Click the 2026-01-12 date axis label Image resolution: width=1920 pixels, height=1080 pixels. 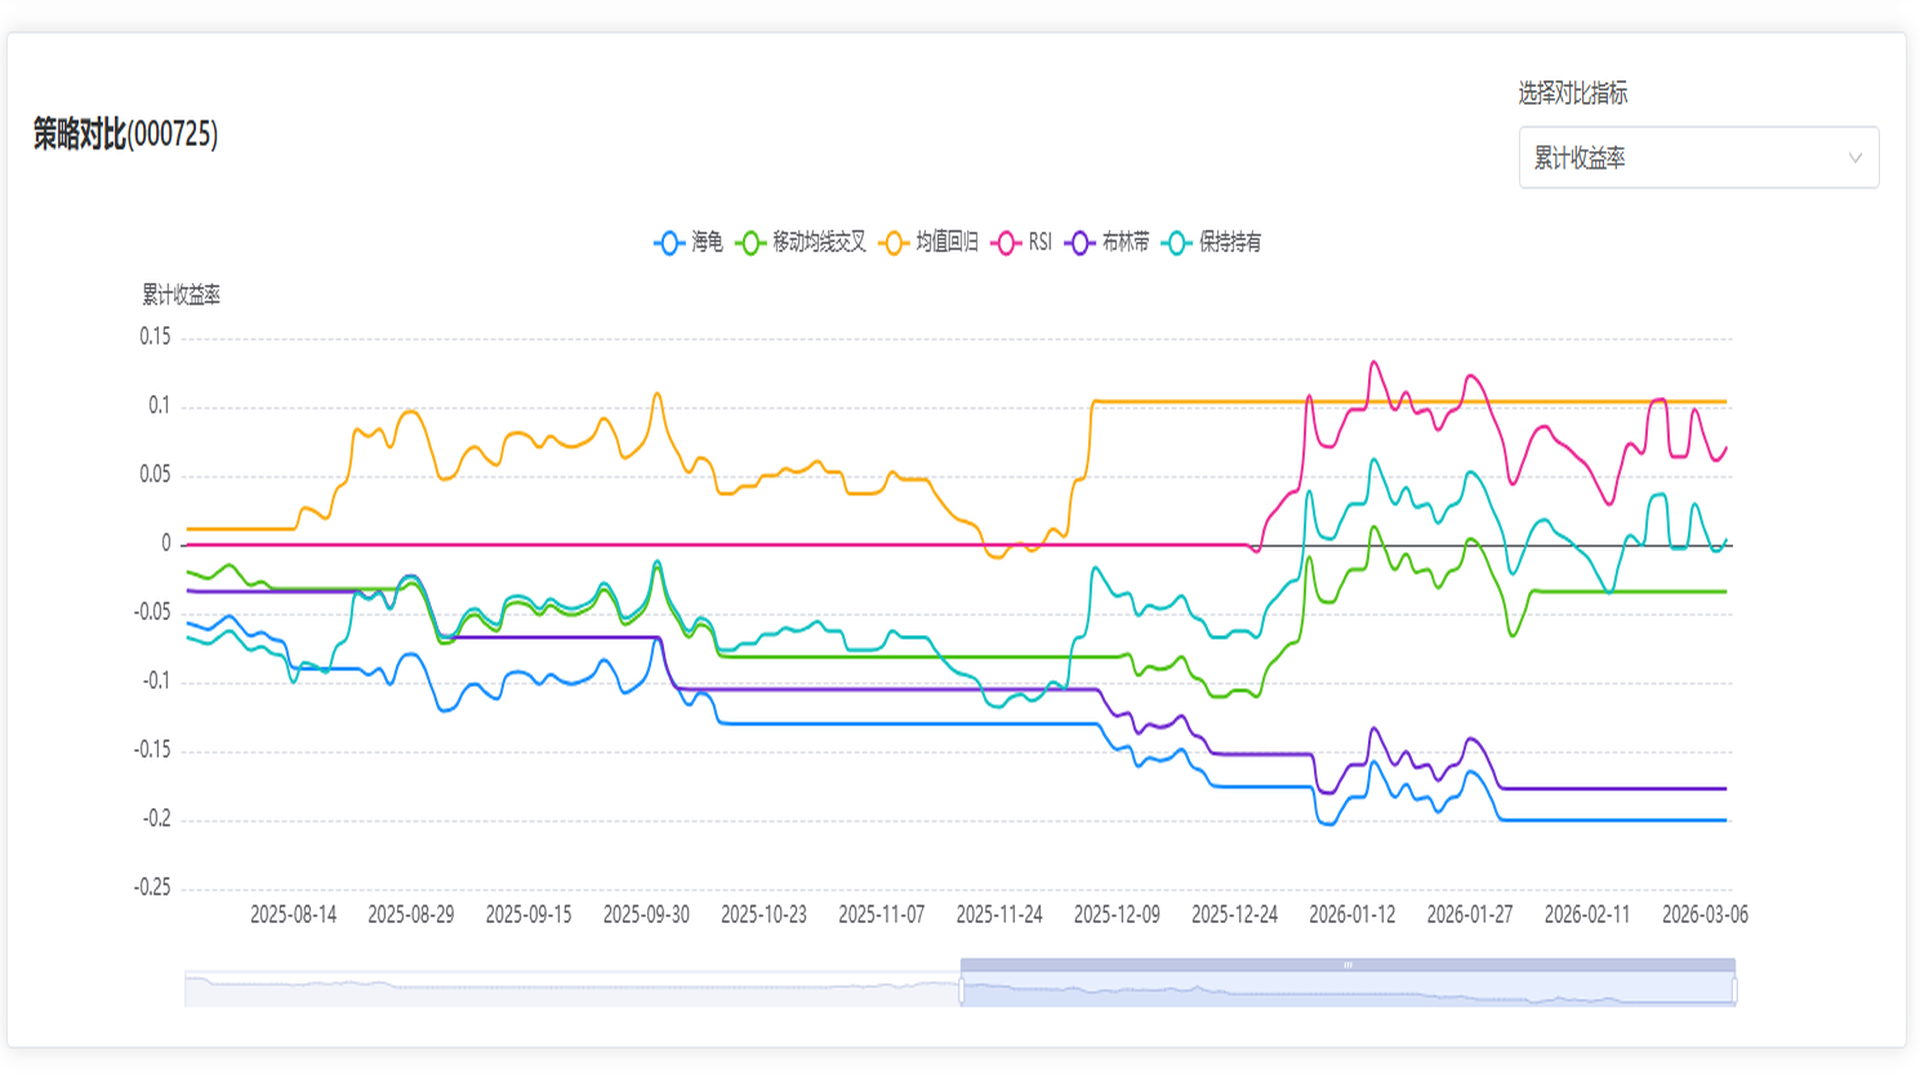coord(1352,915)
